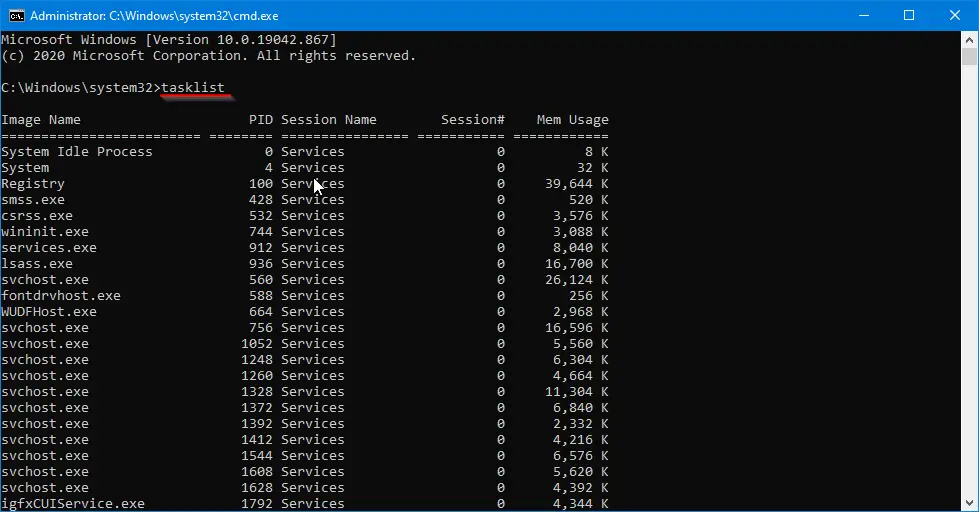979x512 pixels.
Task: Click the vertical scrollbar thumb
Action: click(969, 57)
